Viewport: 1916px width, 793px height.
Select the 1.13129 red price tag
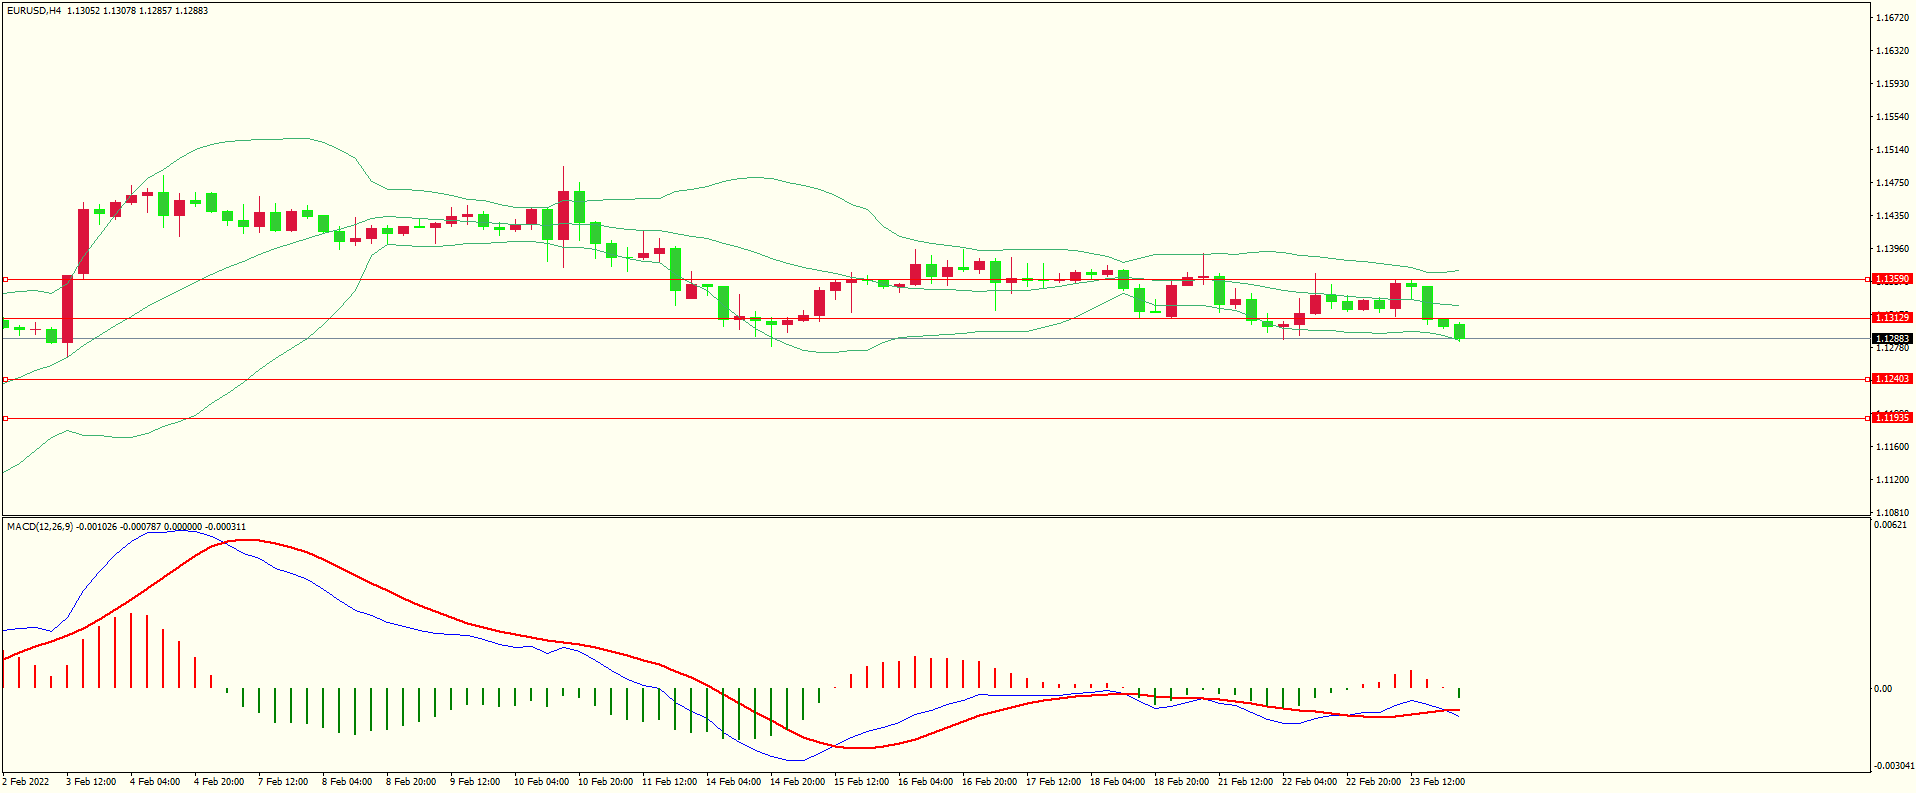pyautogui.click(x=1892, y=317)
